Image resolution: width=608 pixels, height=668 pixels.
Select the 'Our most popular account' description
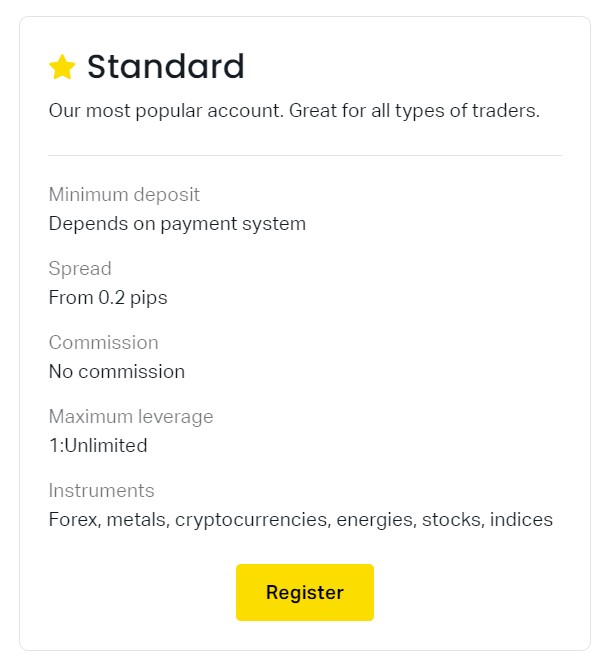(x=294, y=111)
